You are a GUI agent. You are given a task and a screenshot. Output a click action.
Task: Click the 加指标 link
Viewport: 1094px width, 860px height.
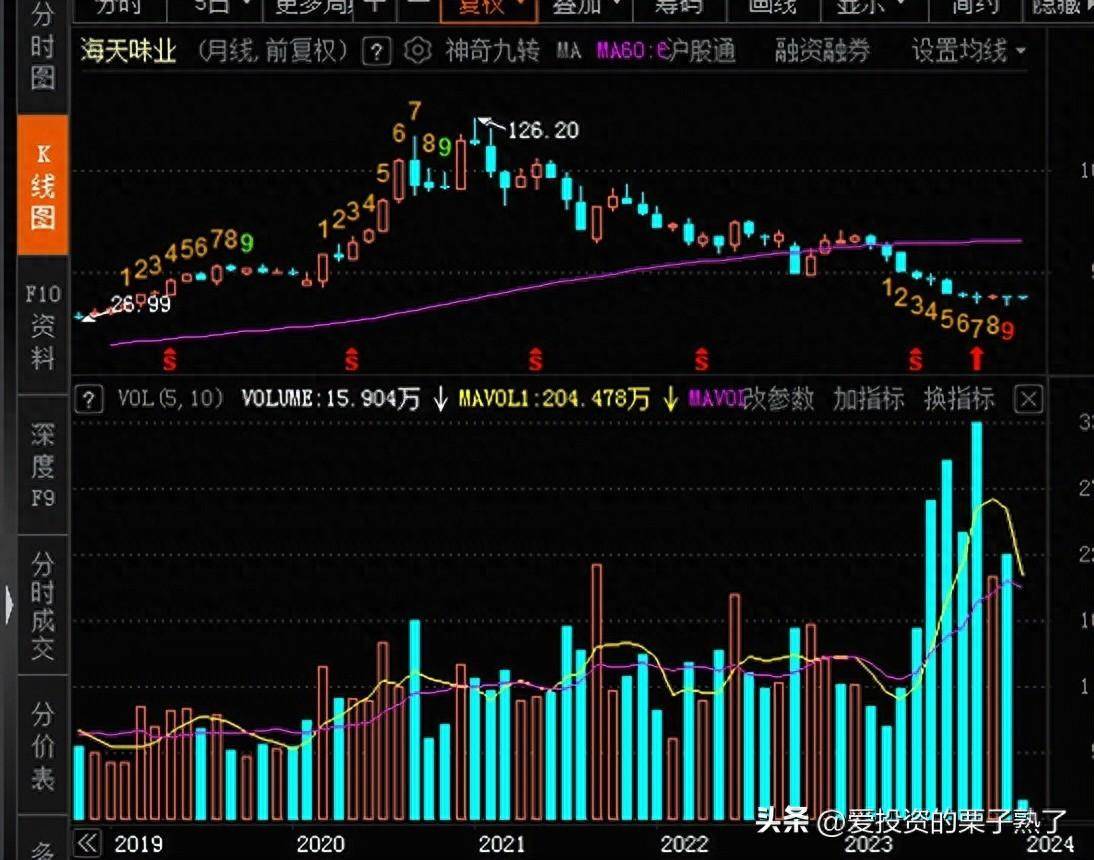[x=869, y=399]
